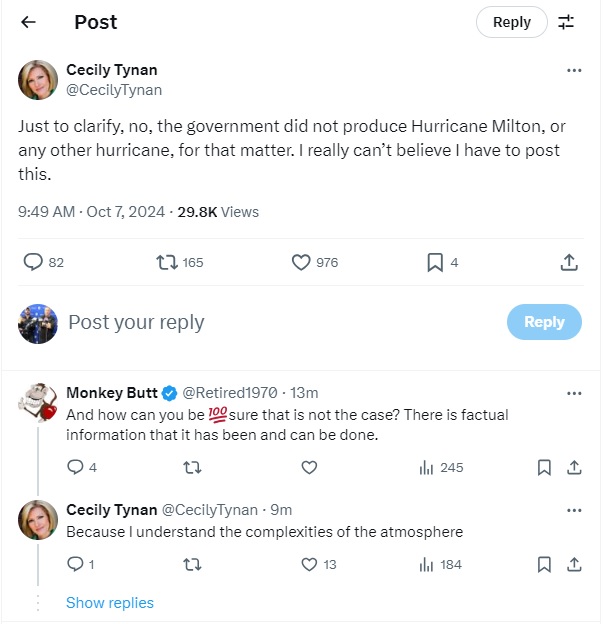603x624 pixels.
Task: Open more options on Monkey Butt's reply
Action: click(x=574, y=393)
